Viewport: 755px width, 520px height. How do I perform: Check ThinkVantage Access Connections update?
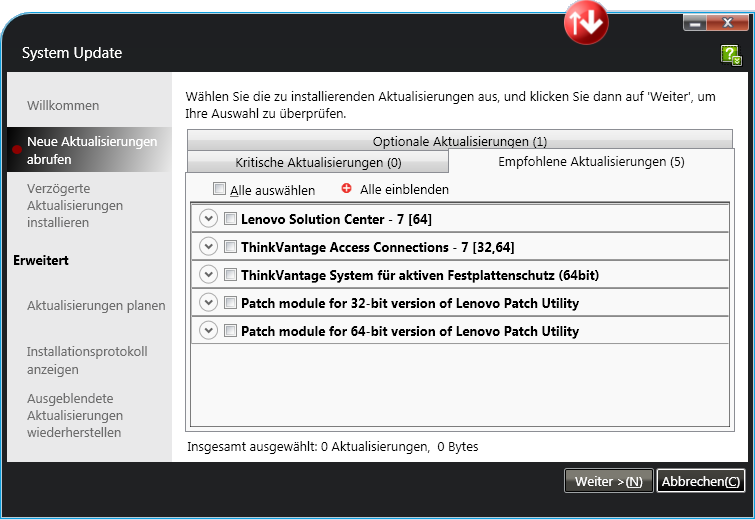point(230,247)
